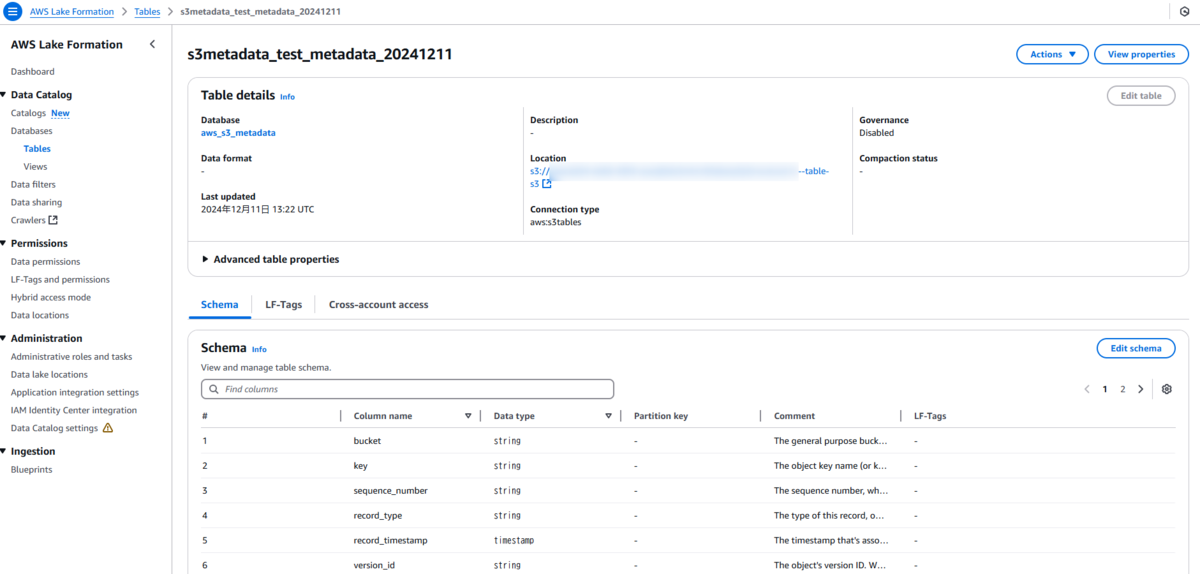Screen dimensions: 1200x574
Task: Open Data sharing in the sidebar
Action: (36, 202)
